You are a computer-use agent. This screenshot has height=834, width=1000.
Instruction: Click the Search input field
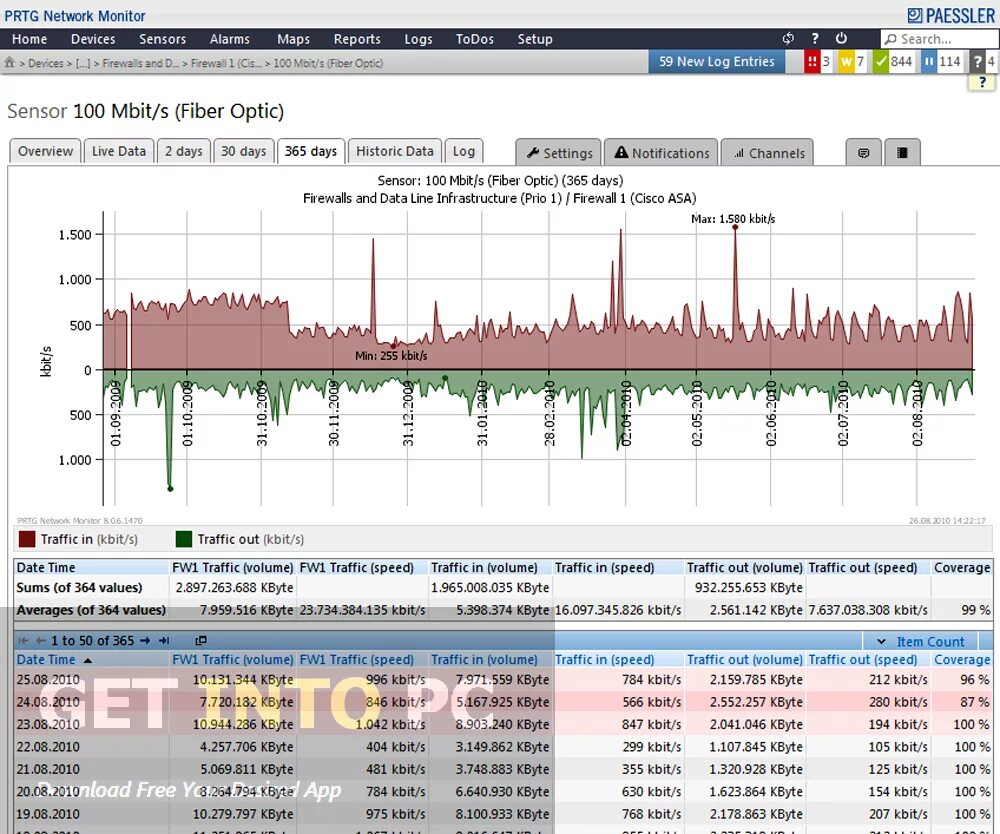tap(940, 39)
